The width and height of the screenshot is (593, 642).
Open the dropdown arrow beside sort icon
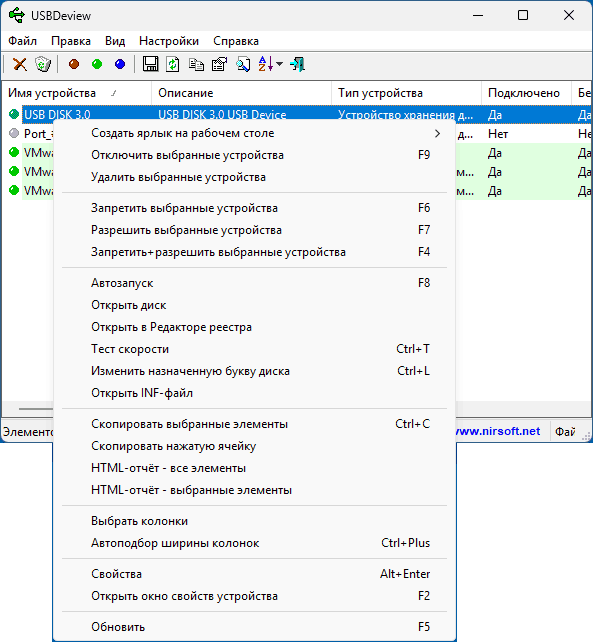tap(279, 64)
